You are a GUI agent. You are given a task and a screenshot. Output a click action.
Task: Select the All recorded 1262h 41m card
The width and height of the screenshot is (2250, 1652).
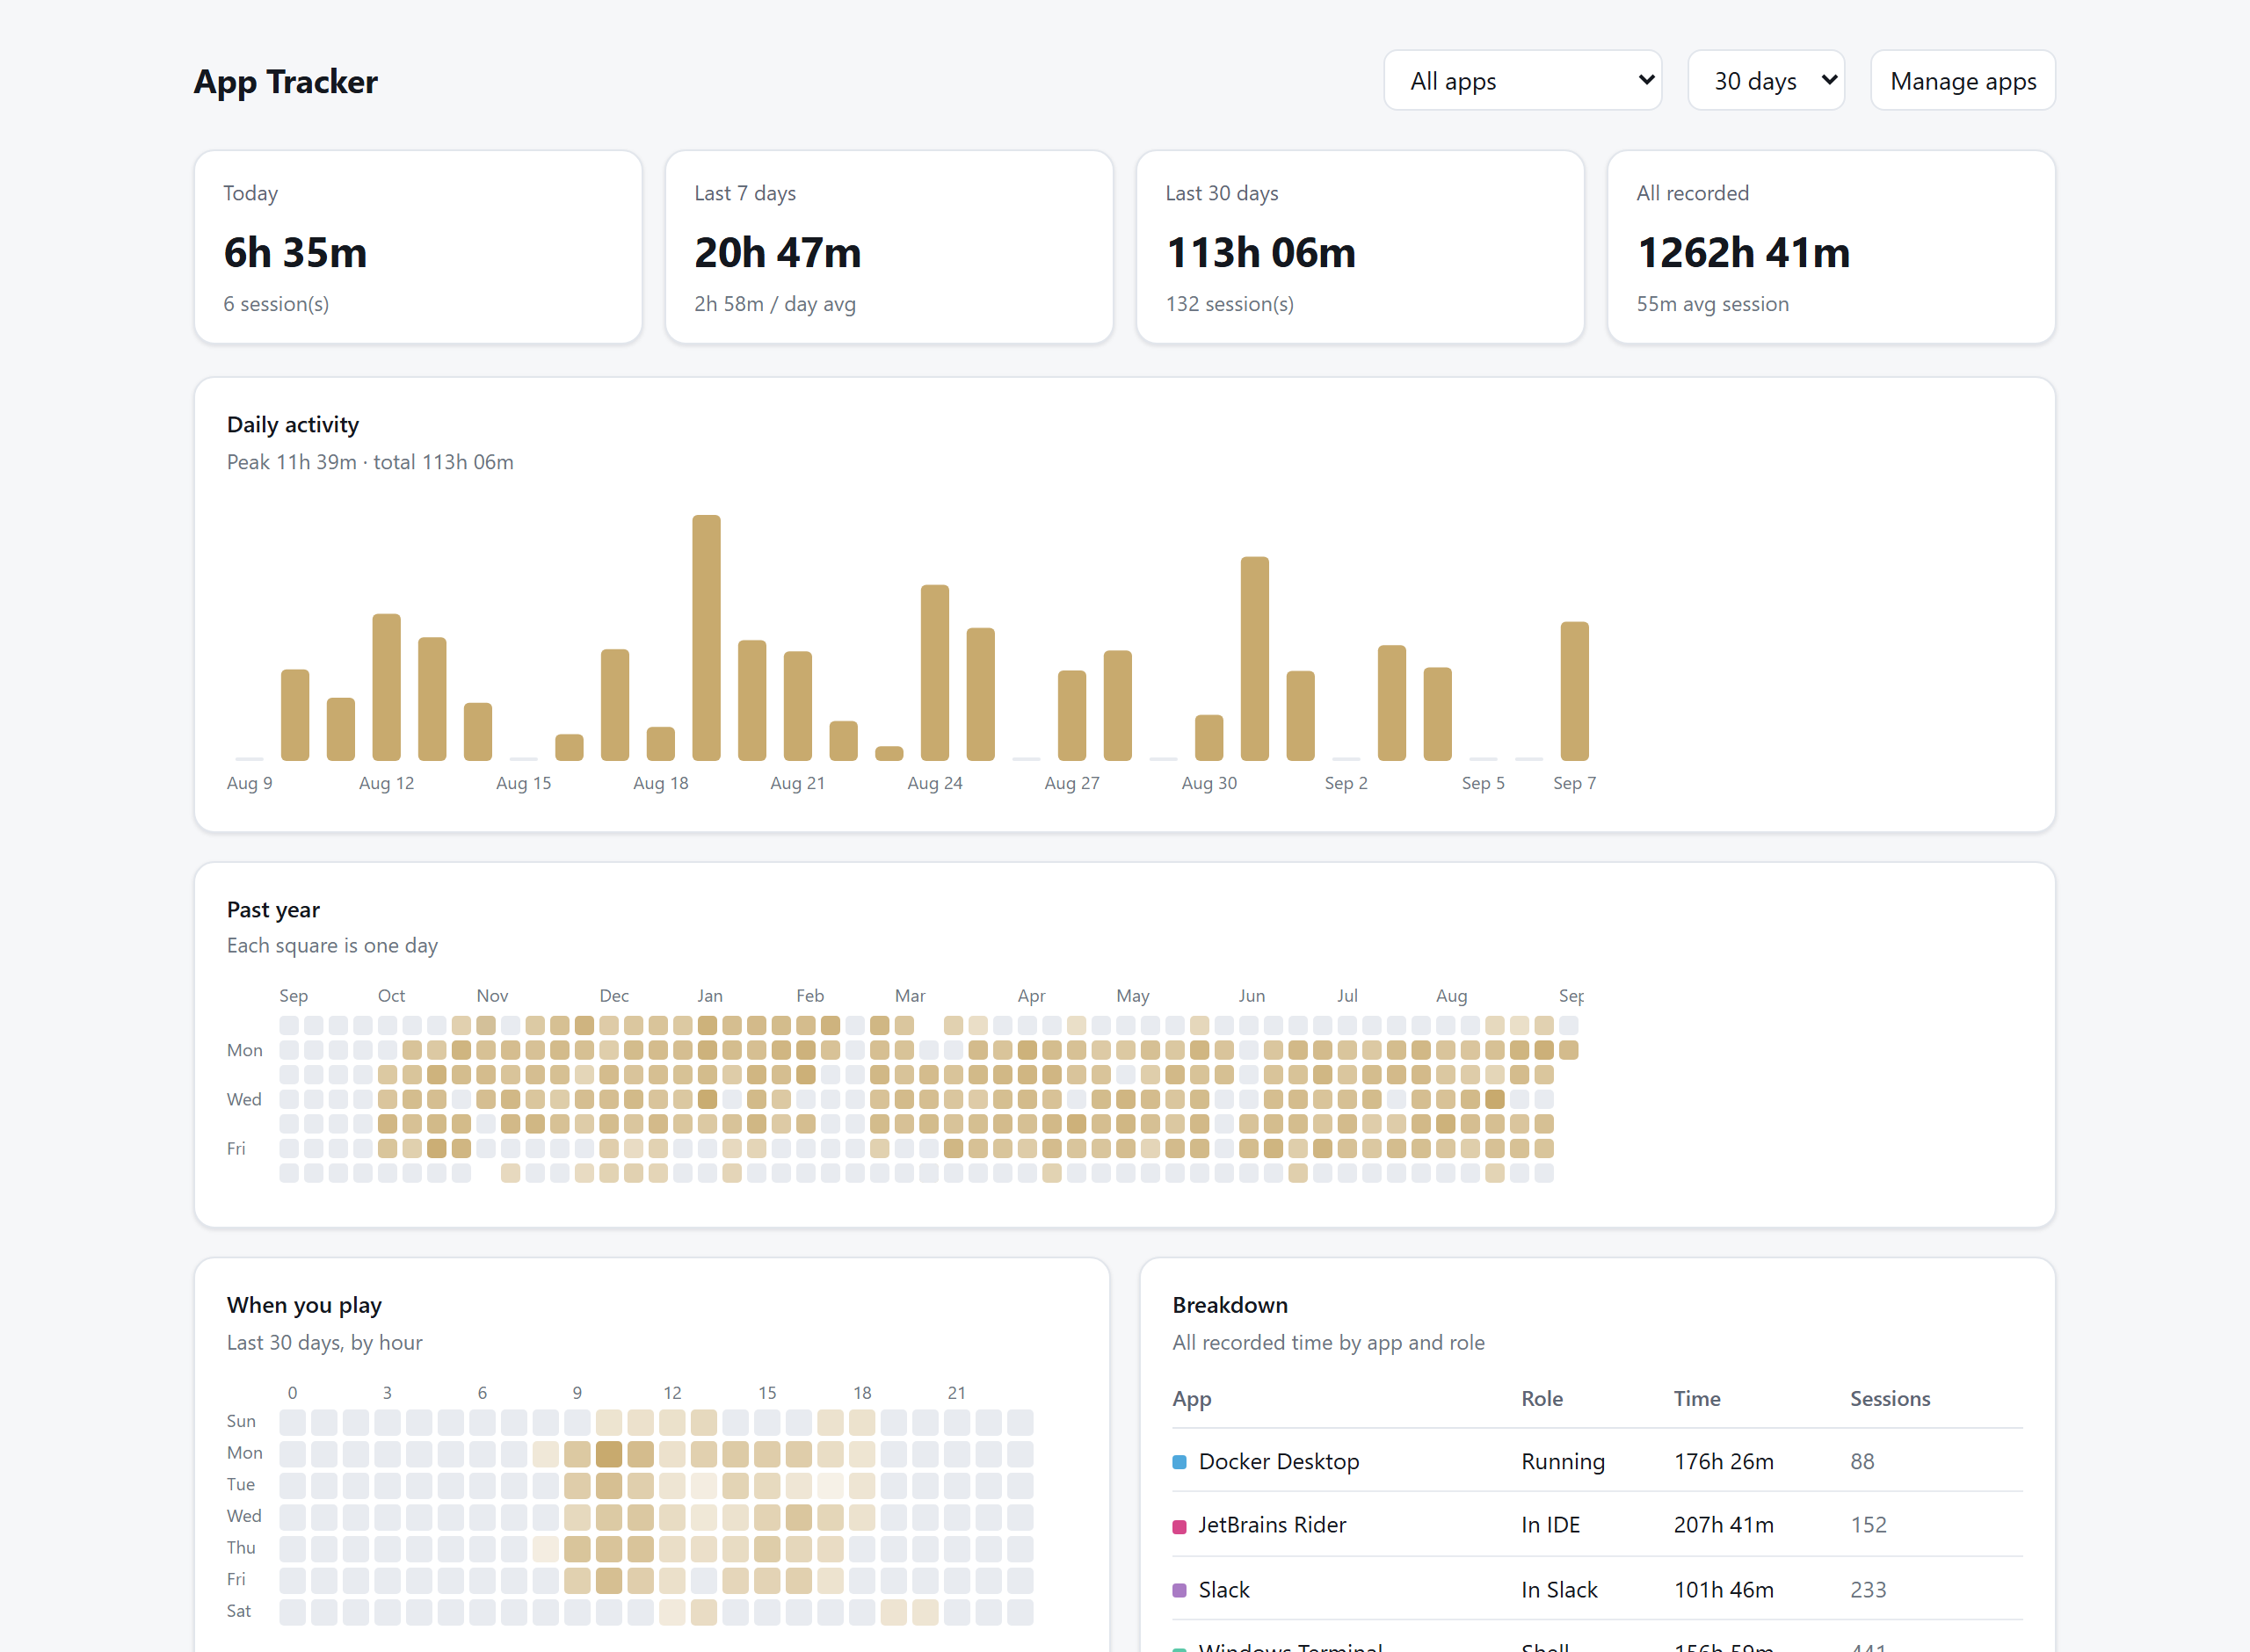point(1831,247)
